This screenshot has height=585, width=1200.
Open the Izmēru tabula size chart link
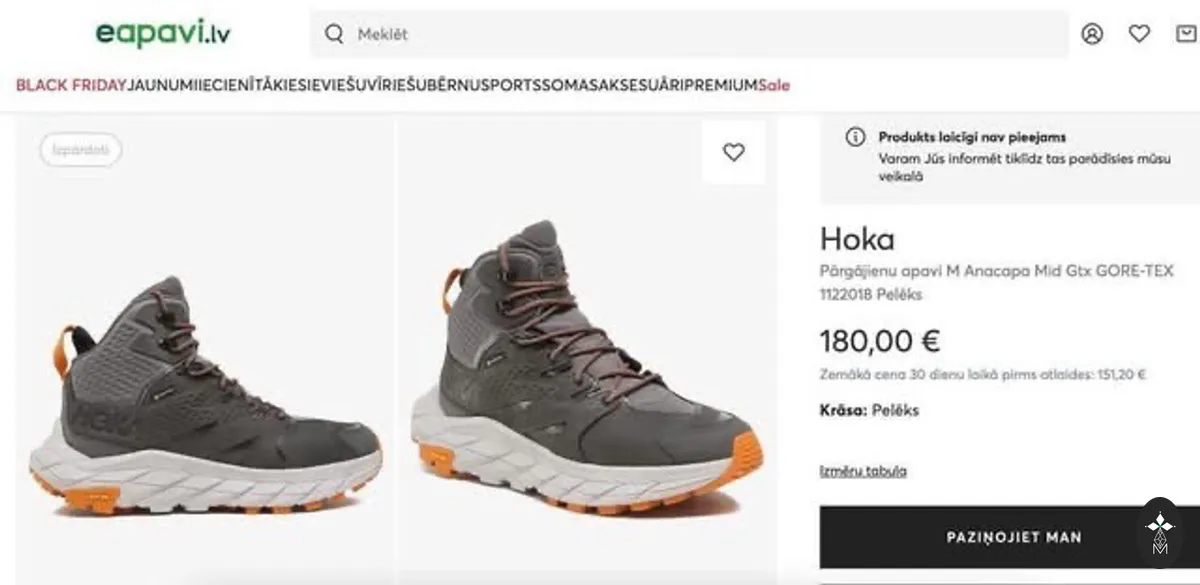[x=863, y=471]
